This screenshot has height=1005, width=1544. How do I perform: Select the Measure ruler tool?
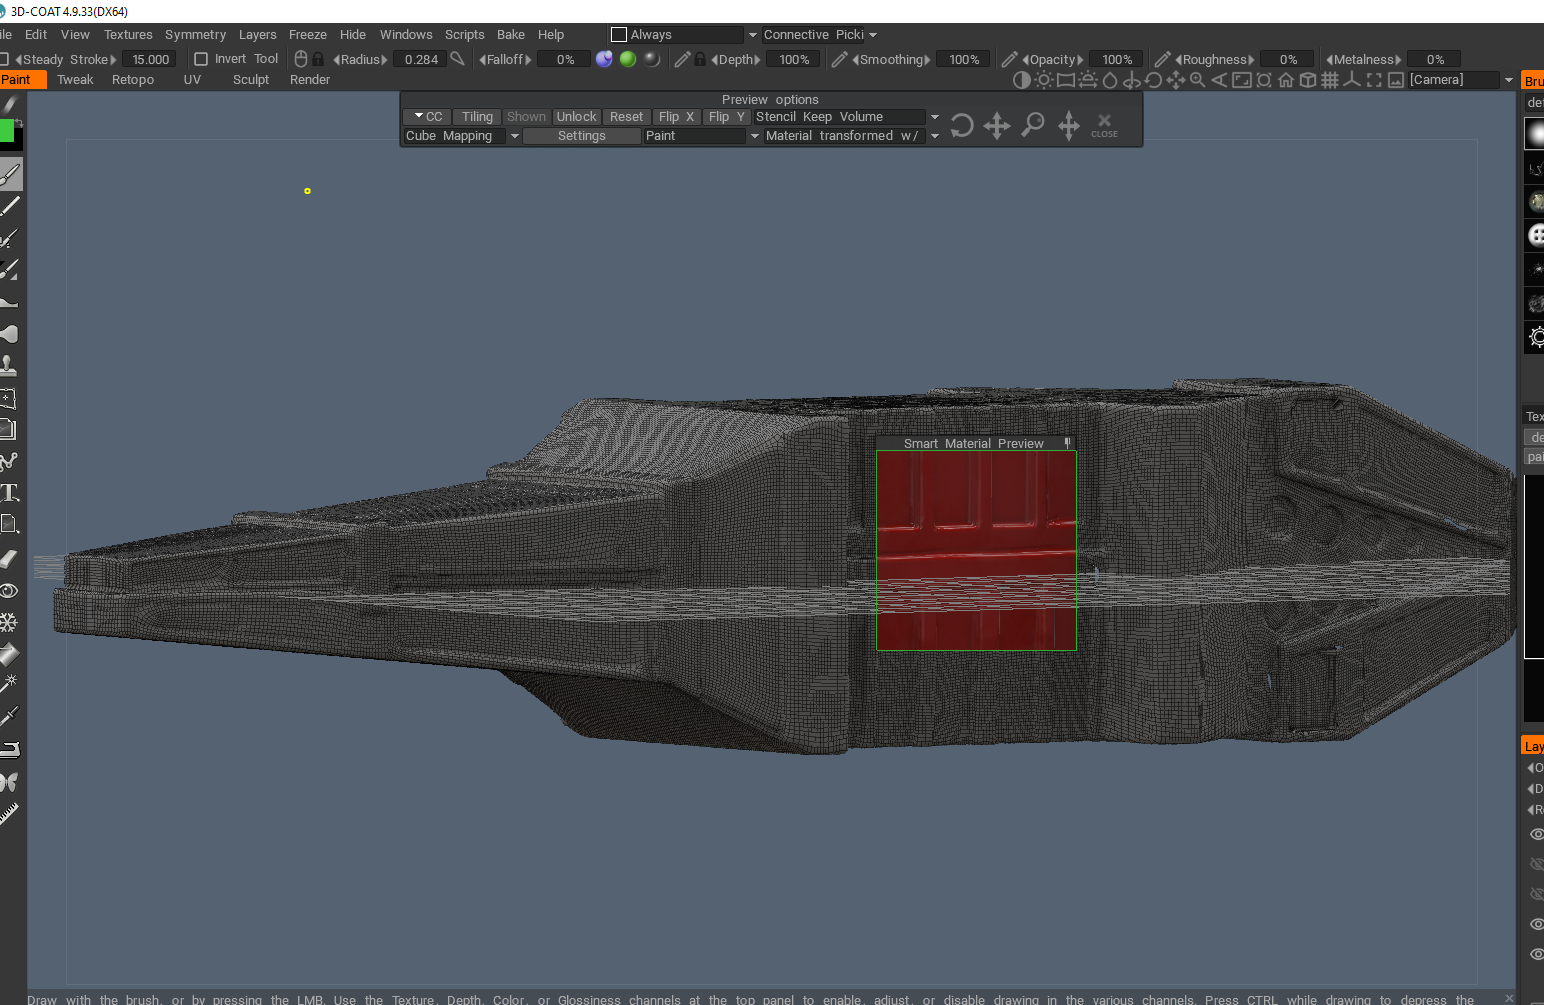(x=10, y=813)
